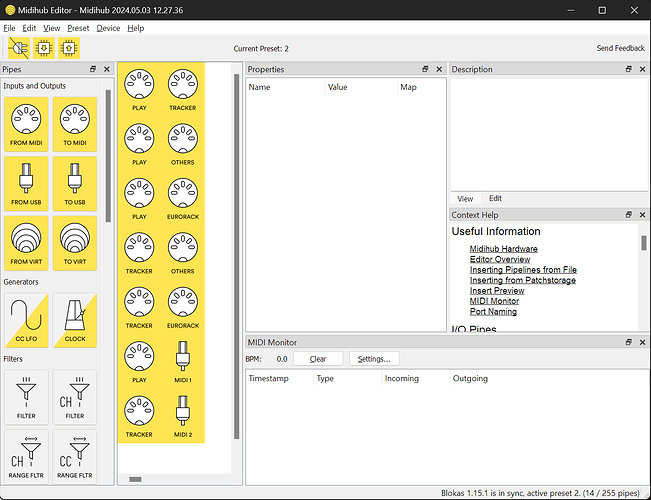Open the Insert Preview help link

click(x=497, y=291)
